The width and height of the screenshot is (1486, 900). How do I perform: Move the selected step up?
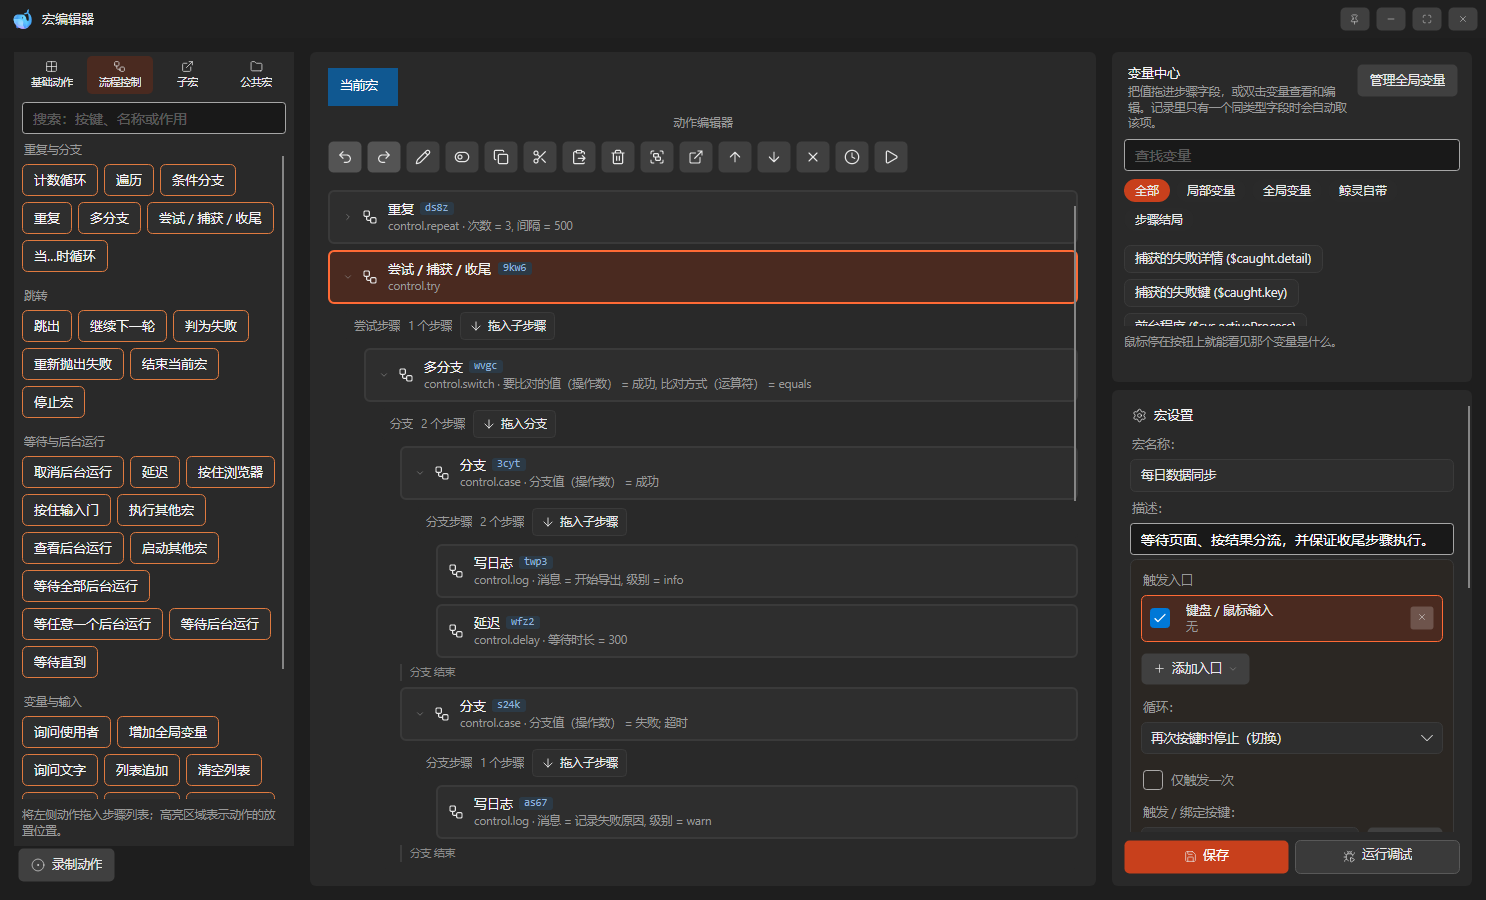click(x=735, y=157)
